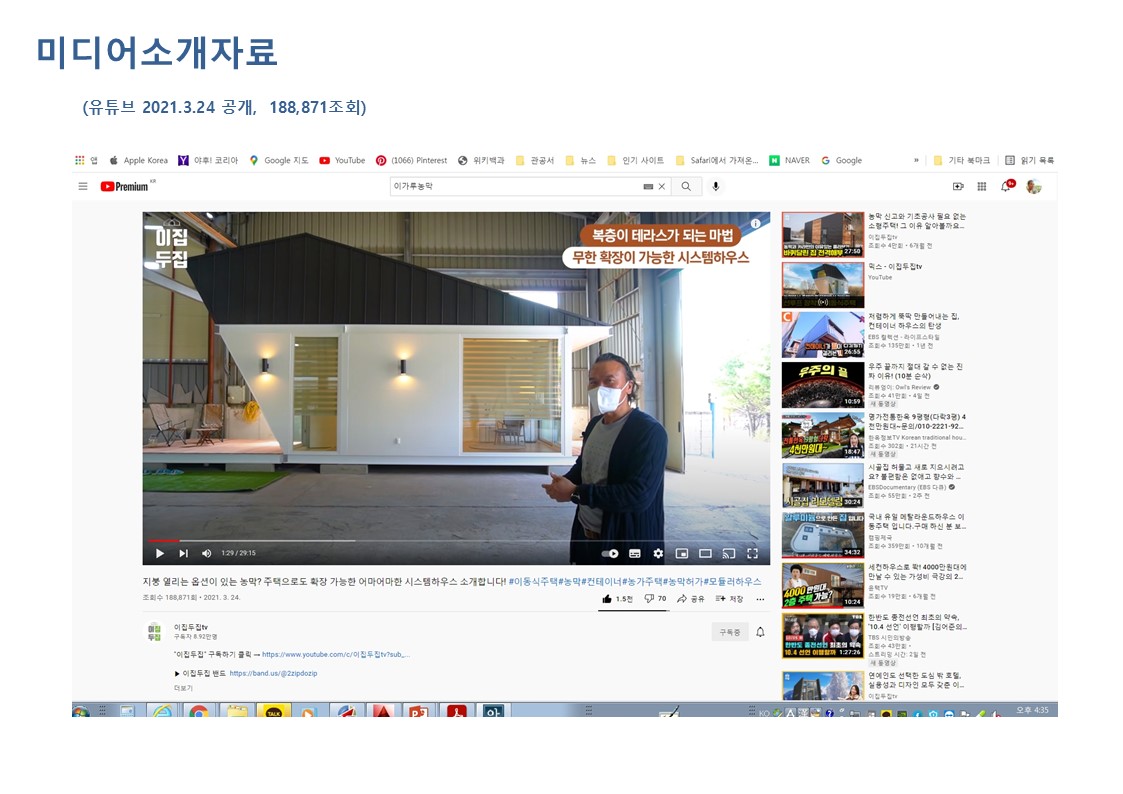Screen dimensions: 1123x794
Task: Open KakaoTalk from the Windows taskbar
Action: point(271,711)
